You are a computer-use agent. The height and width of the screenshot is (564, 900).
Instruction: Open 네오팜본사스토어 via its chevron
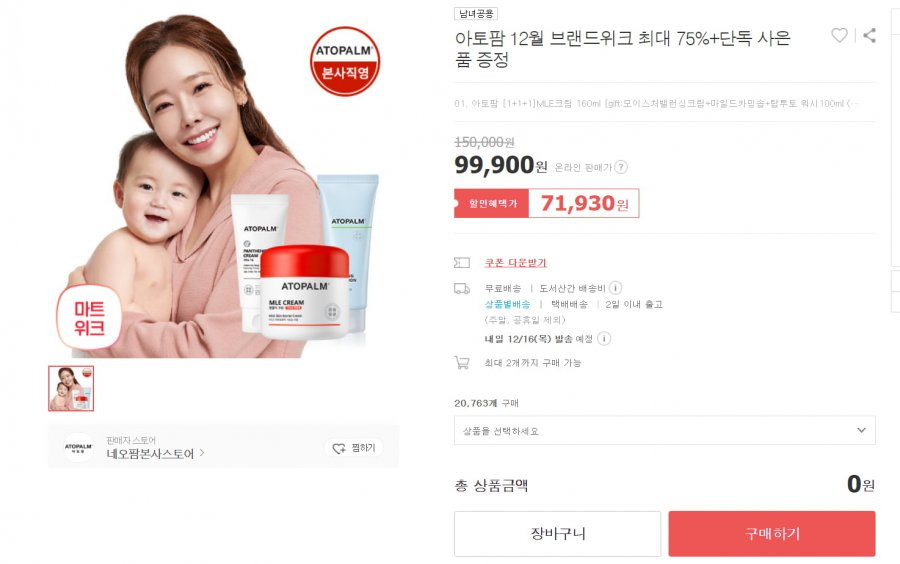point(201,453)
